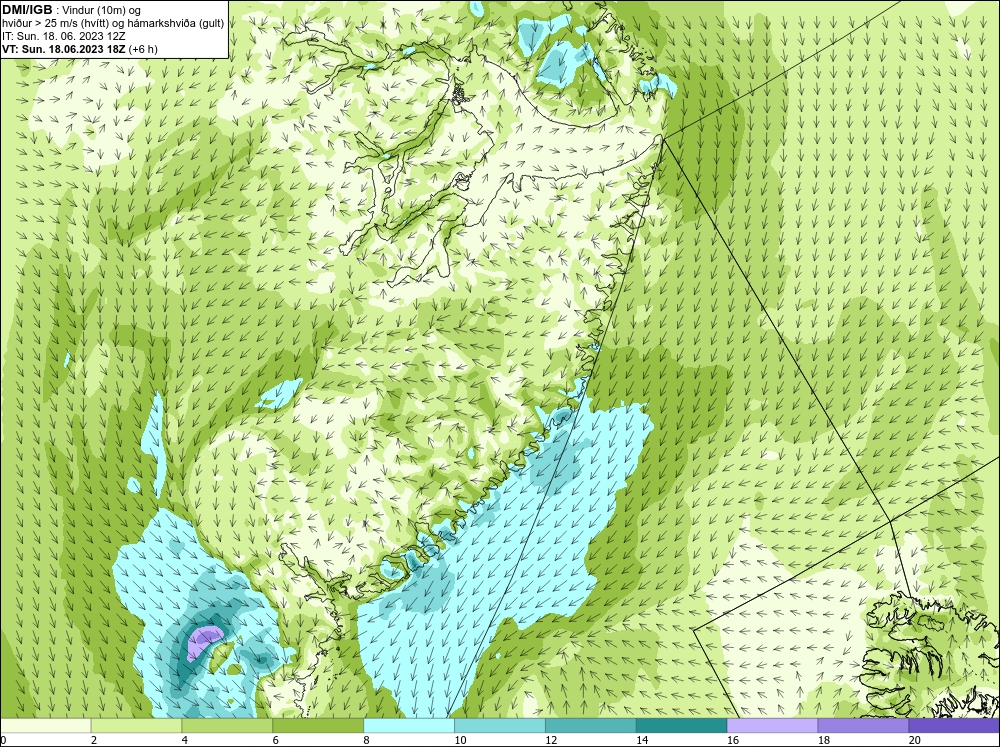Click the 14–16 m/s dark teal legend swatch
This screenshot has height=747, width=1000.
(x=682, y=726)
